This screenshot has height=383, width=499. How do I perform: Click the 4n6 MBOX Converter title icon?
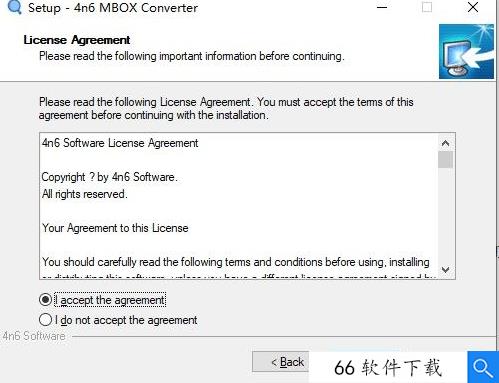[15, 7]
